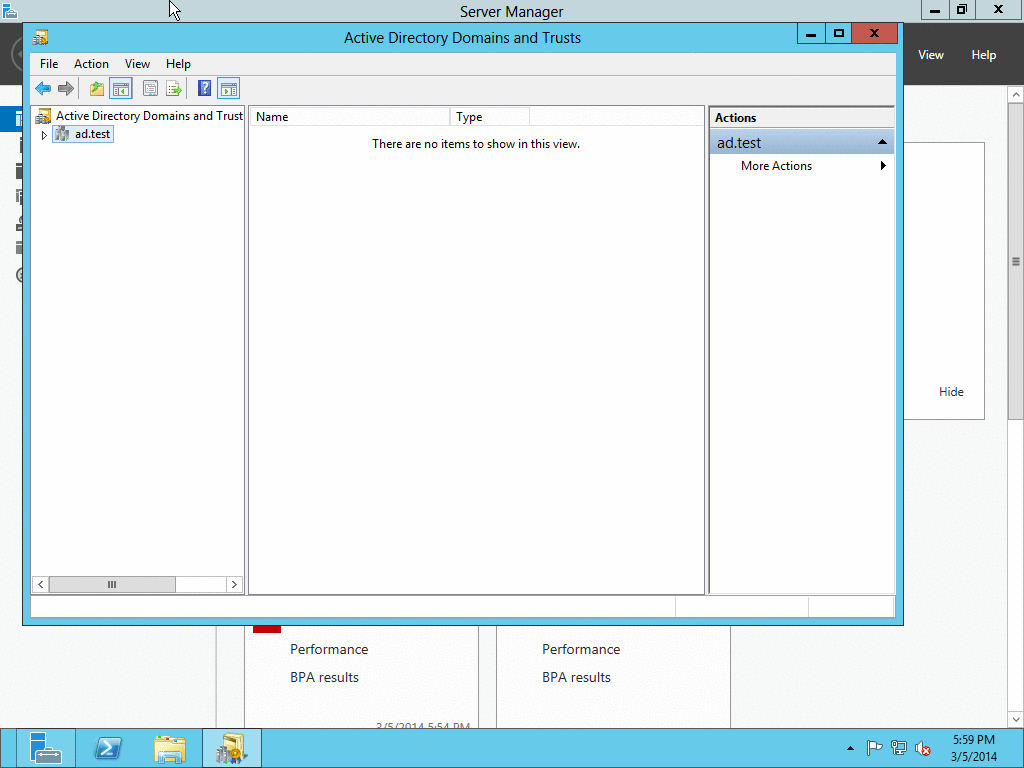Launch PowerShell from the taskbar
This screenshot has height=768, width=1024.
[108, 747]
